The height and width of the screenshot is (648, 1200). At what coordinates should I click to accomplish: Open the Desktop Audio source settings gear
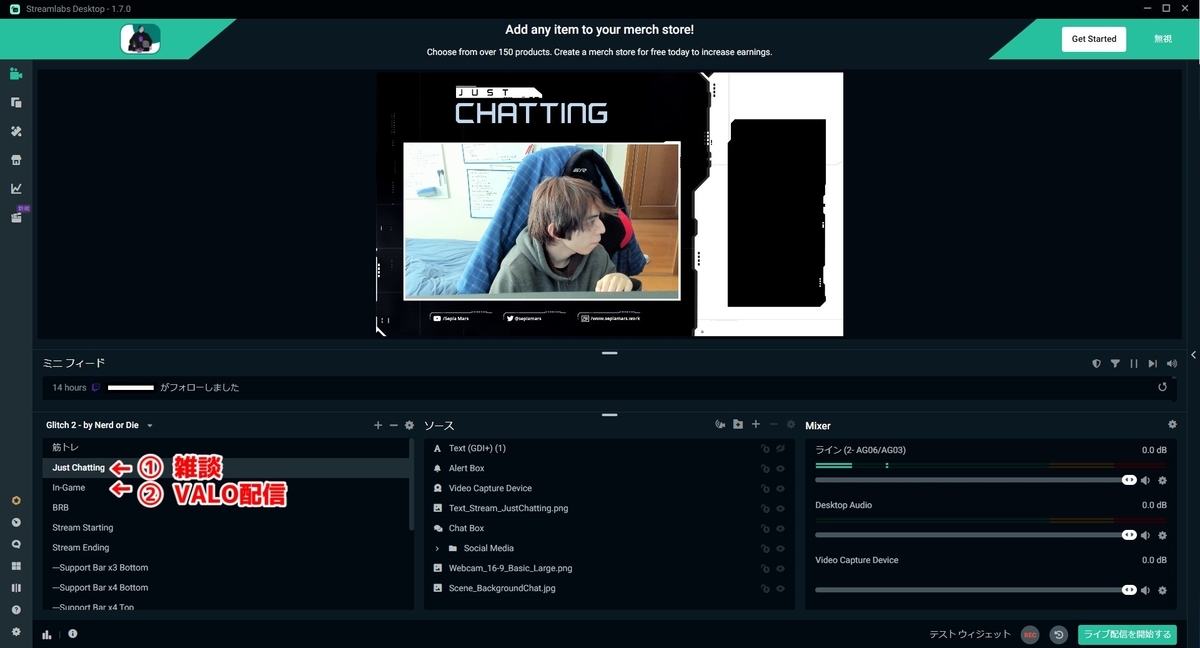(1162, 536)
